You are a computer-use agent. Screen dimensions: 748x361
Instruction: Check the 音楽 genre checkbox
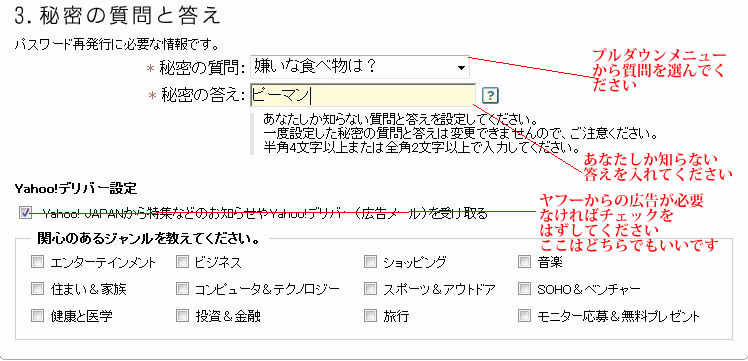point(524,261)
